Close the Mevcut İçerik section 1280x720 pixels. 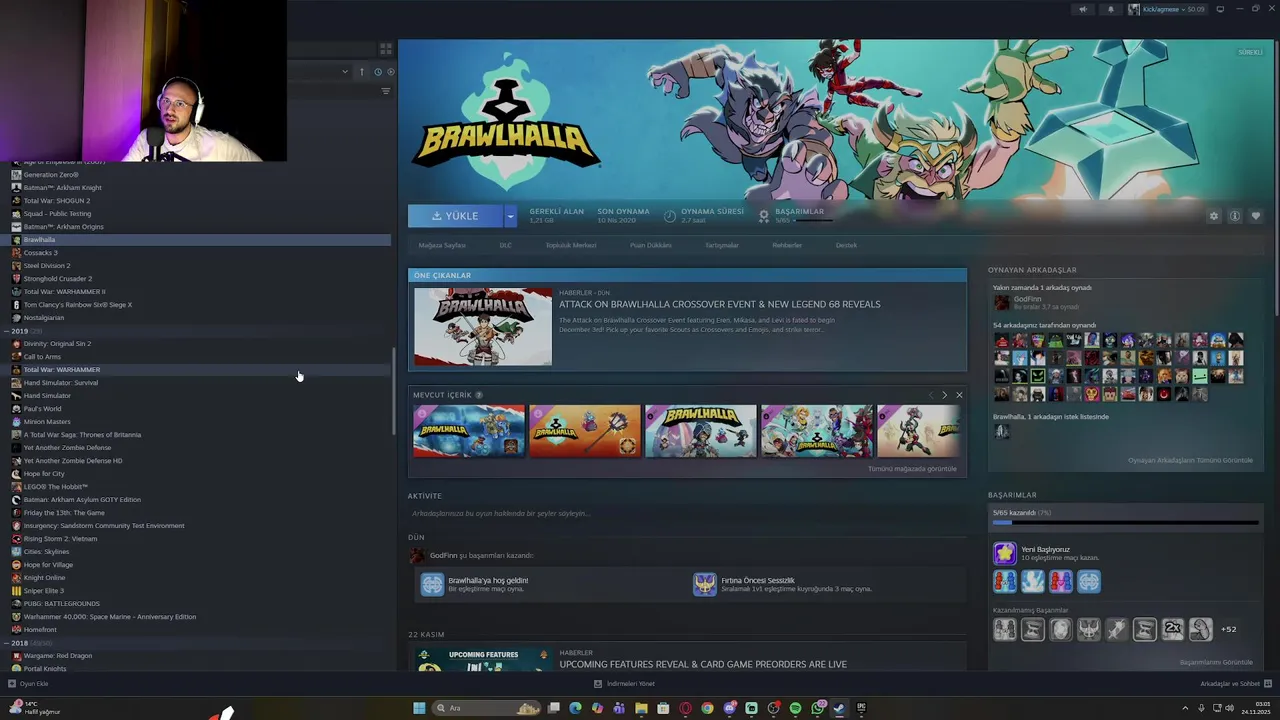(x=959, y=395)
